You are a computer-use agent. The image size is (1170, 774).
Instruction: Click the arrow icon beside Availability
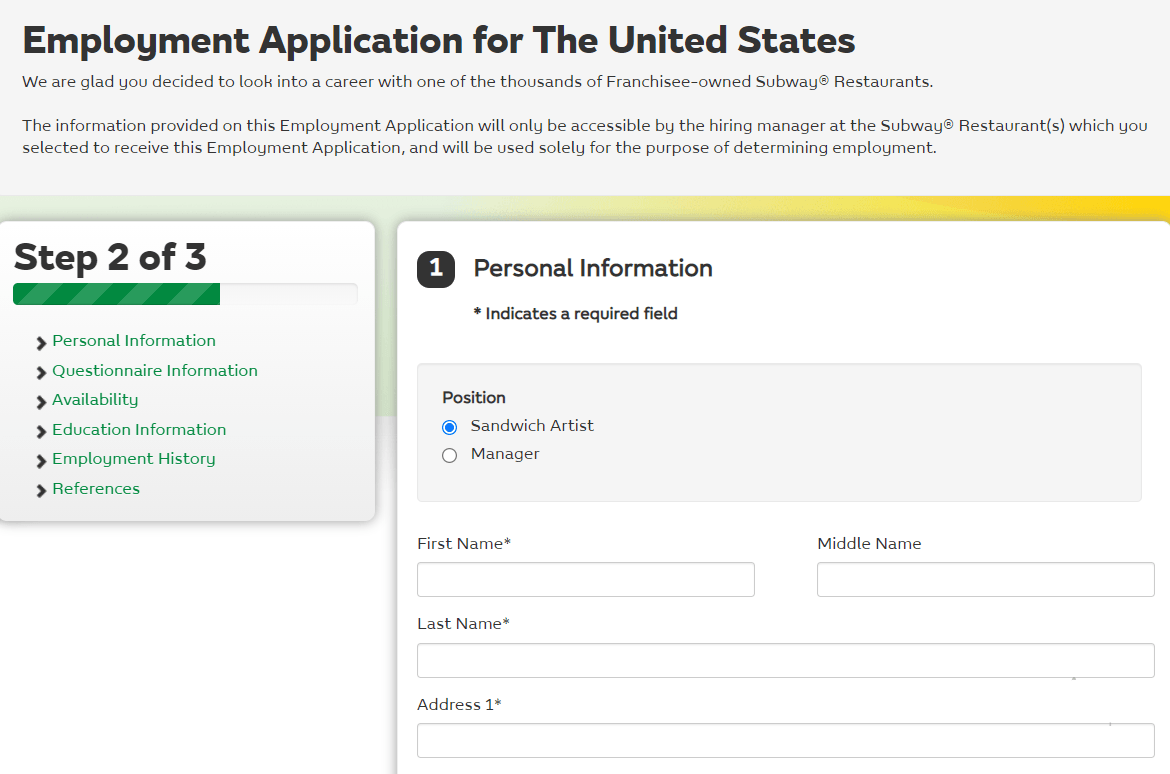(x=40, y=400)
